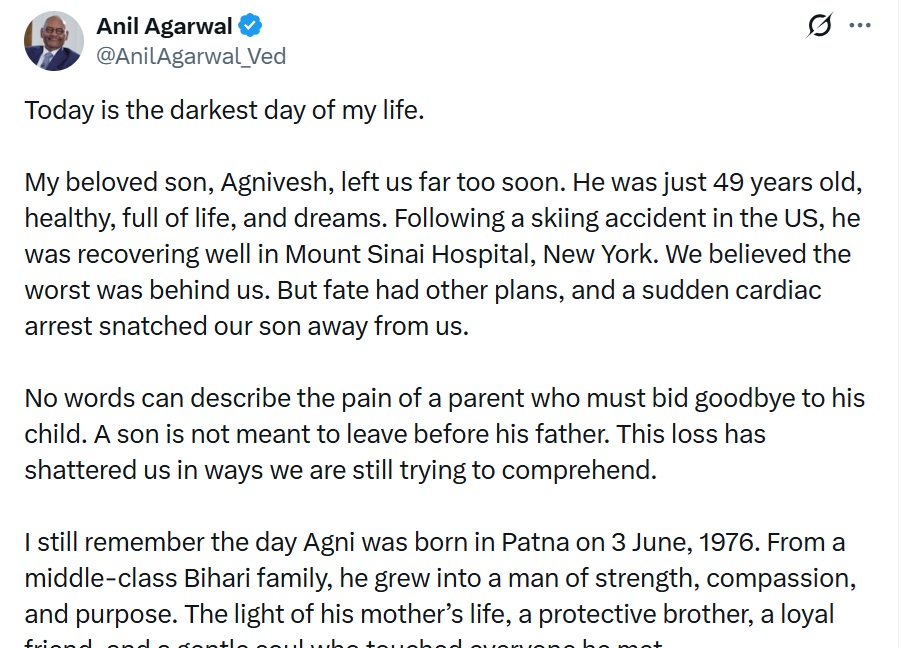
Task: Click the line 'Today is the darkest day of my life.'
Action: pyautogui.click(x=224, y=110)
